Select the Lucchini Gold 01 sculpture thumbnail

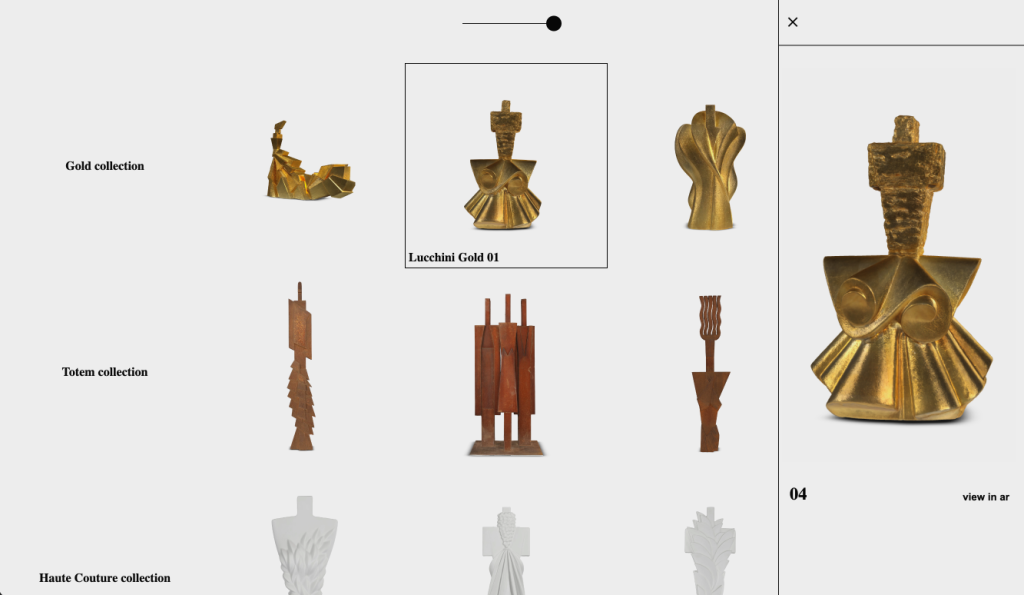pos(504,165)
